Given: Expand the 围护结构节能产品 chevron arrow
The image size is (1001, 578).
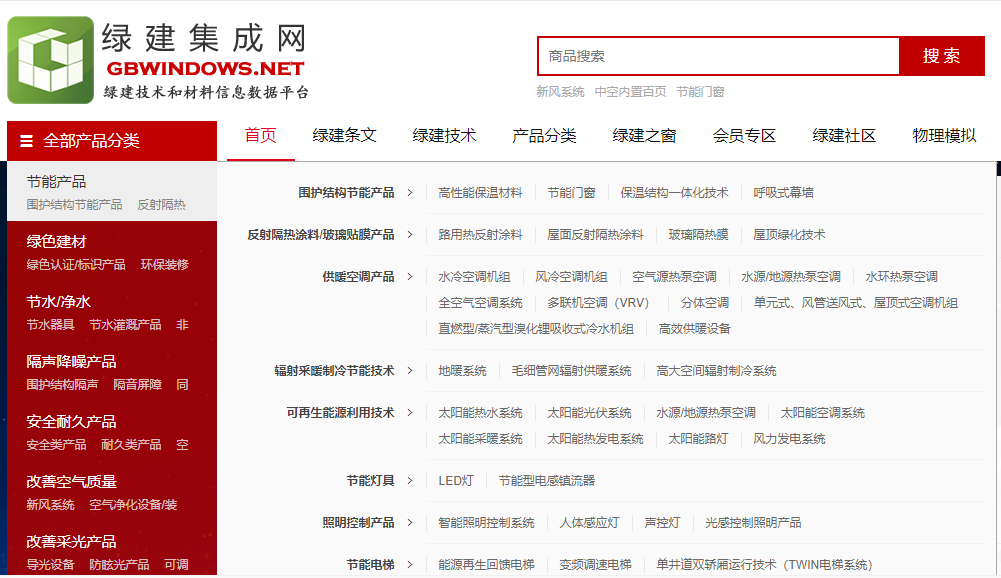Looking at the screenshot, I should coord(410,193).
